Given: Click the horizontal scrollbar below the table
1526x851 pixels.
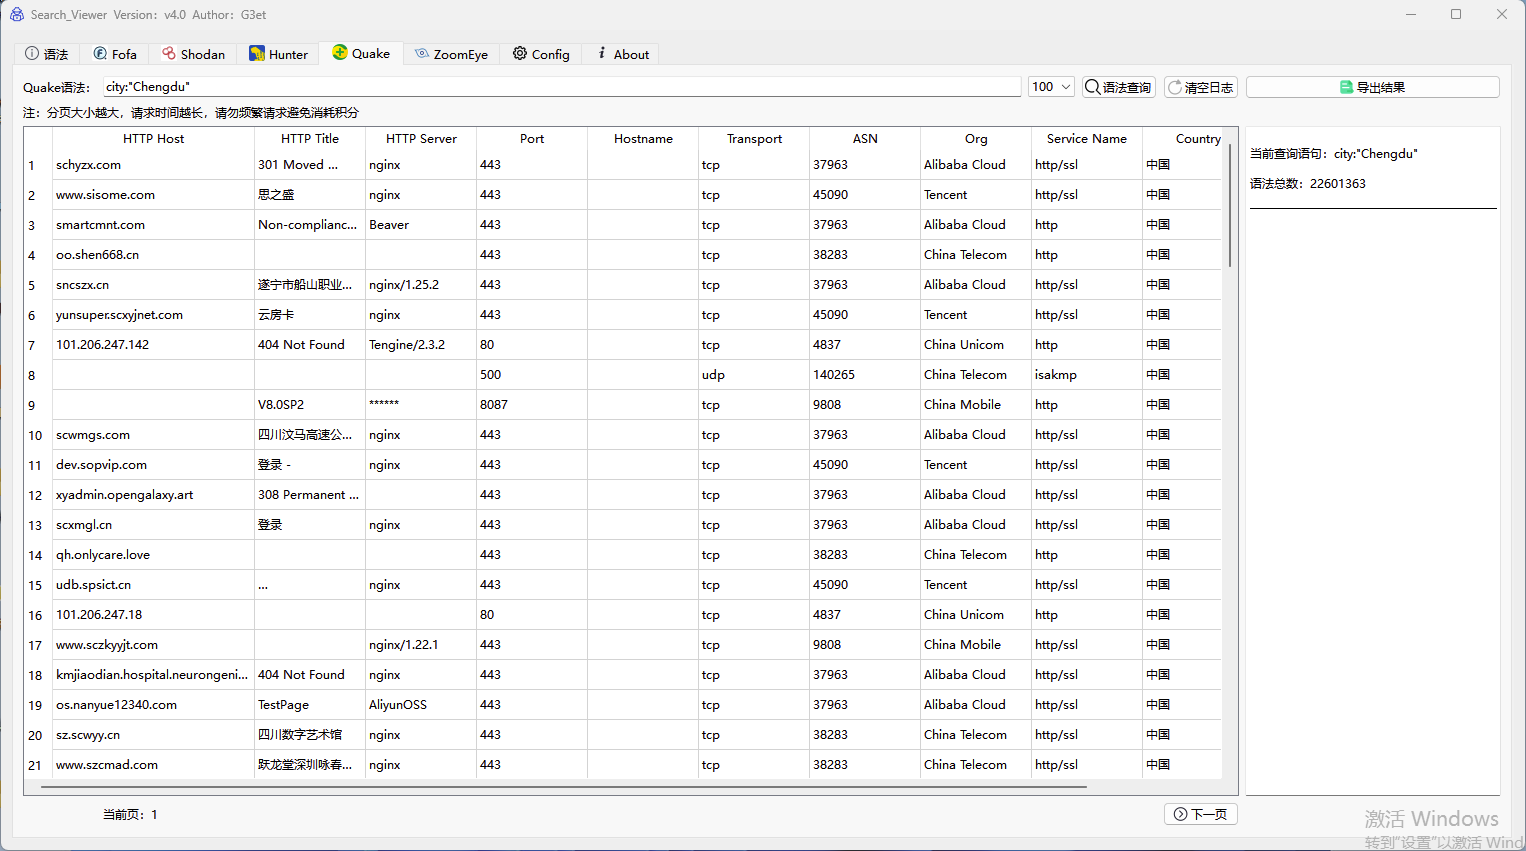Looking at the screenshot, I should click(x=563, y=787).
